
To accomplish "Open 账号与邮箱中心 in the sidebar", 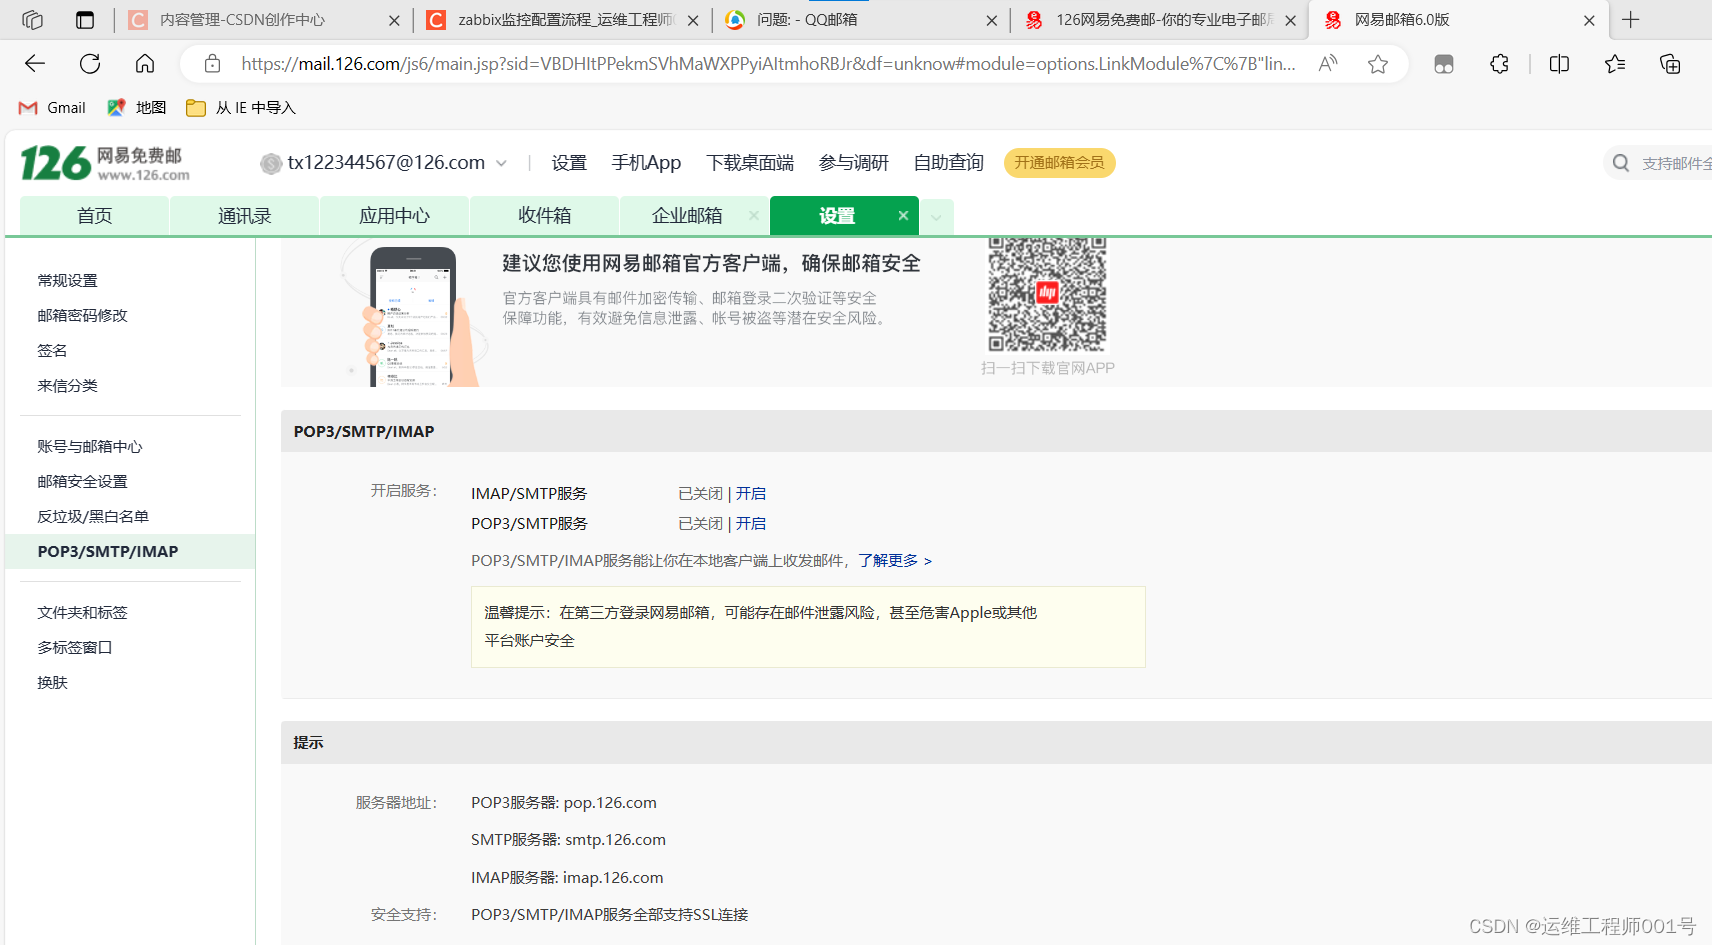I will coord(90,447).
